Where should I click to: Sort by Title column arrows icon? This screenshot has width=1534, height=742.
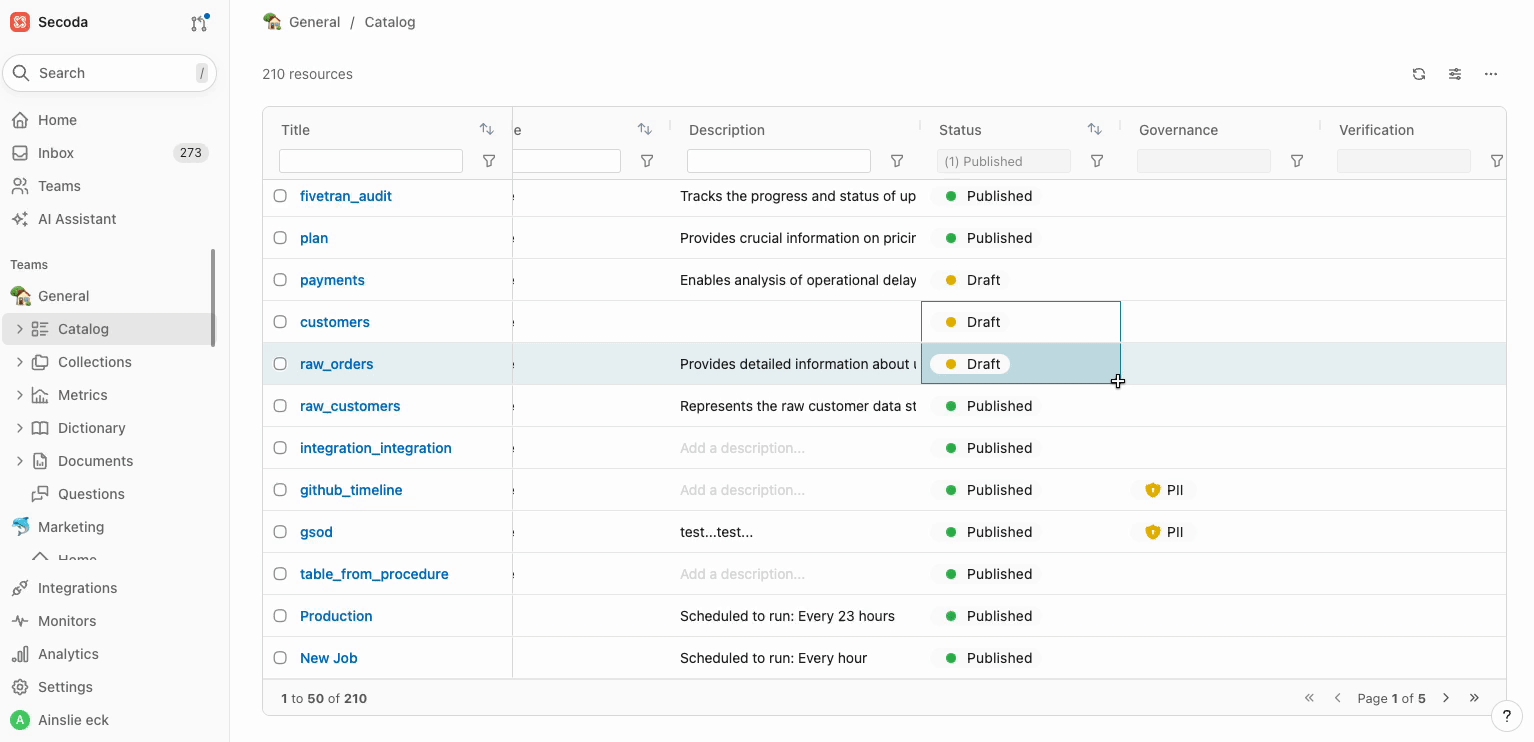point(486,129)
